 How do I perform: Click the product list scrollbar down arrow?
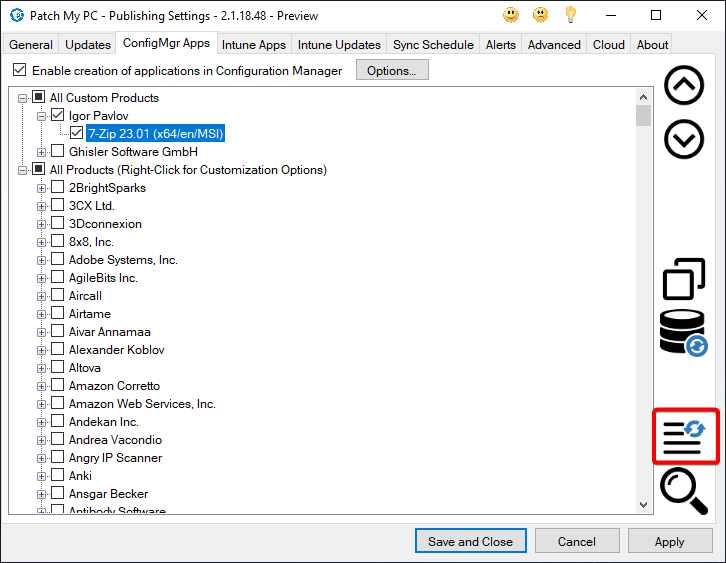coord(644,506)
